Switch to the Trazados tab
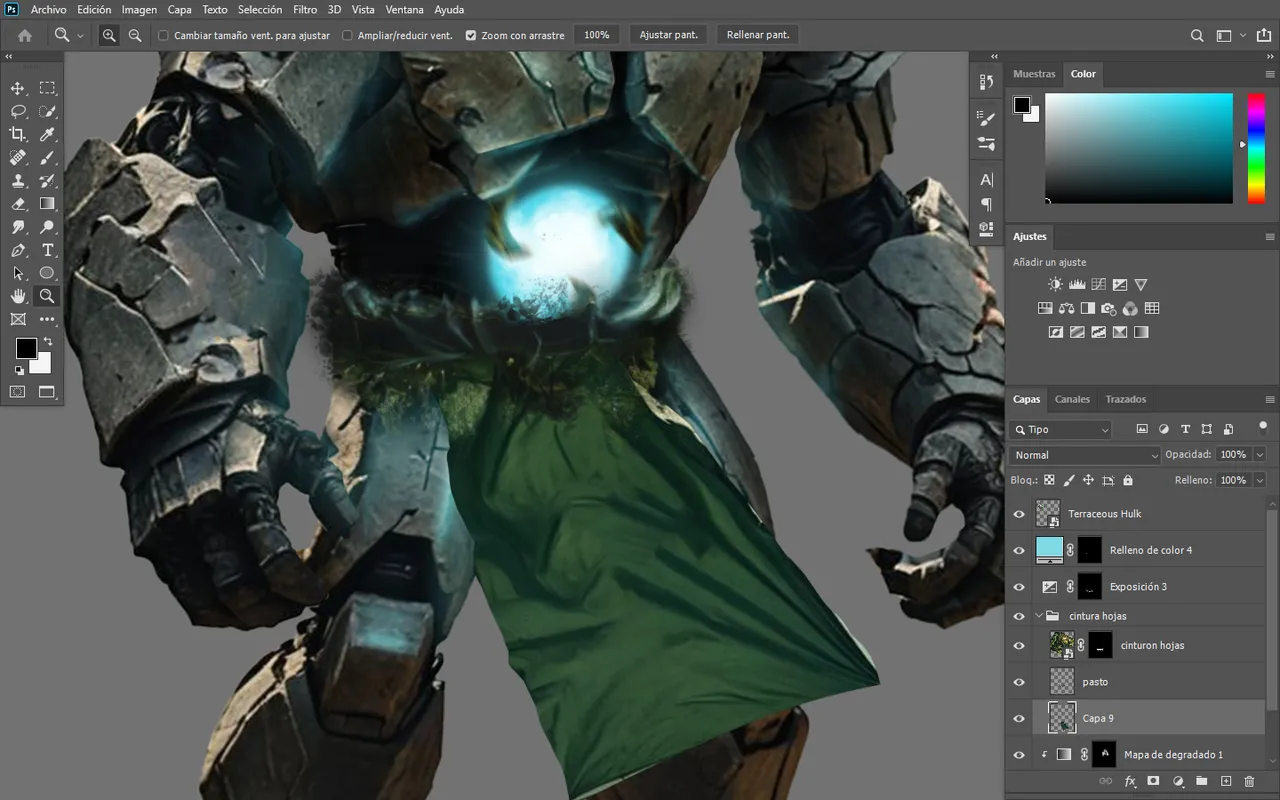This screenshot has width=1280, height=800. (x=1126, y=399)
